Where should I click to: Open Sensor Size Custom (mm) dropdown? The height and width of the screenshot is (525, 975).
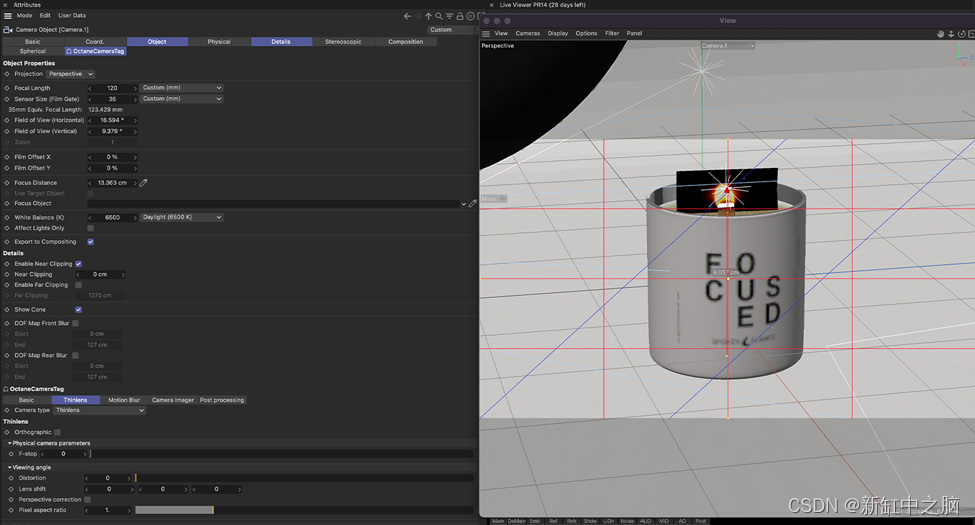pyautogui.click(x=182, y=99)
